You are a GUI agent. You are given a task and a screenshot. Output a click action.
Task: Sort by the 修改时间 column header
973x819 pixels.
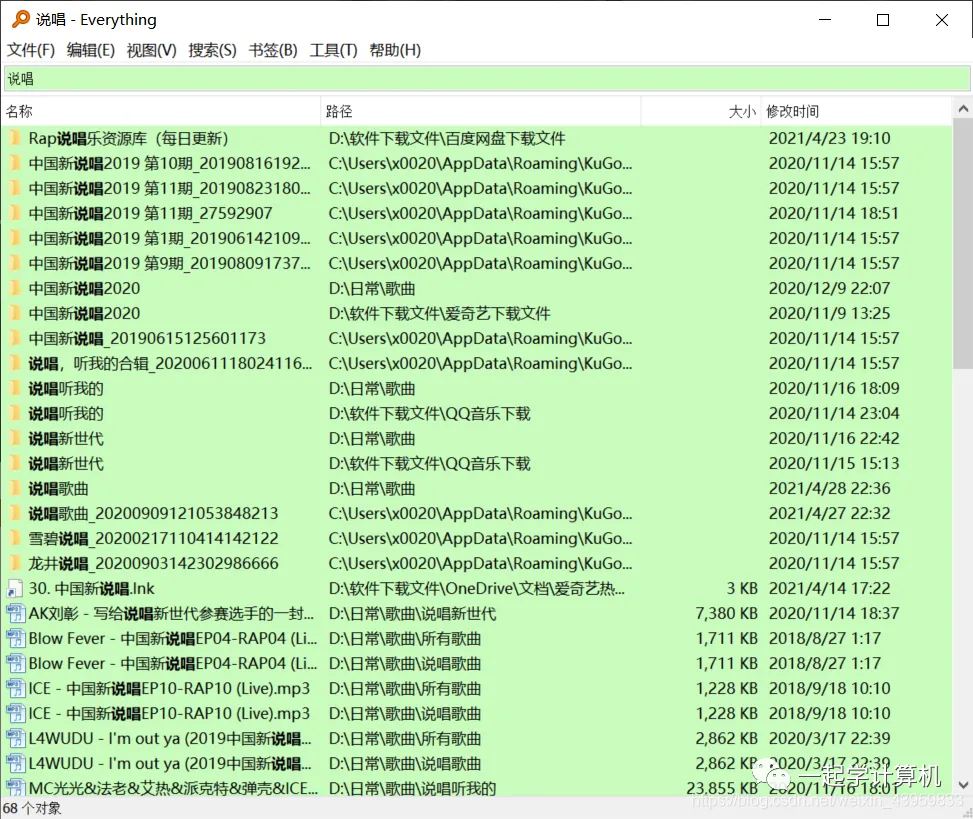tap(856, 112)
